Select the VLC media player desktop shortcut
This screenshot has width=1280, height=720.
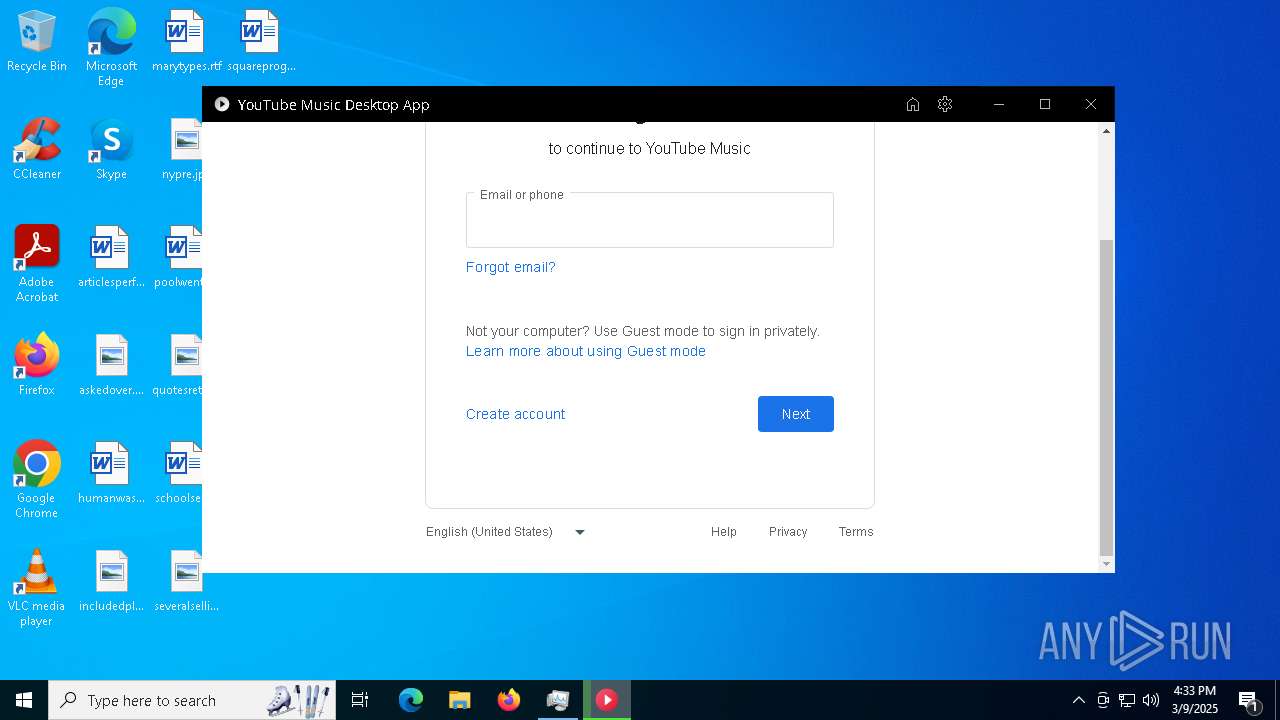click(37, 588)
